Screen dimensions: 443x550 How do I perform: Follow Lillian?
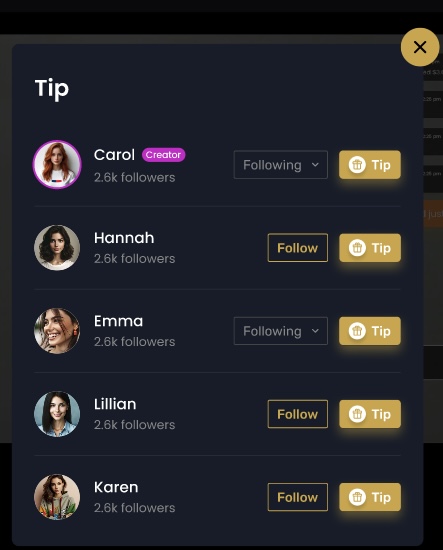298,414
